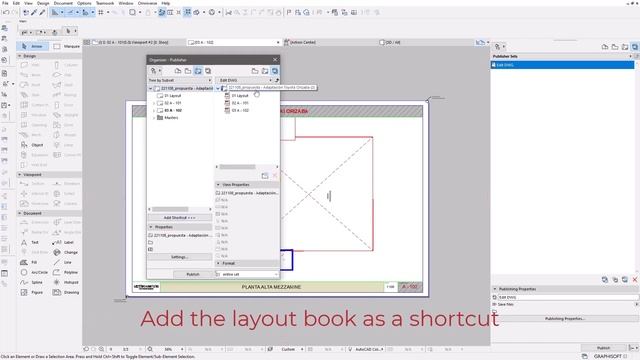Screen dimensions: 640x360
Task: Expand 02 A - 101 in left tree
Action: pyautogui.click(x=154, y=103)
